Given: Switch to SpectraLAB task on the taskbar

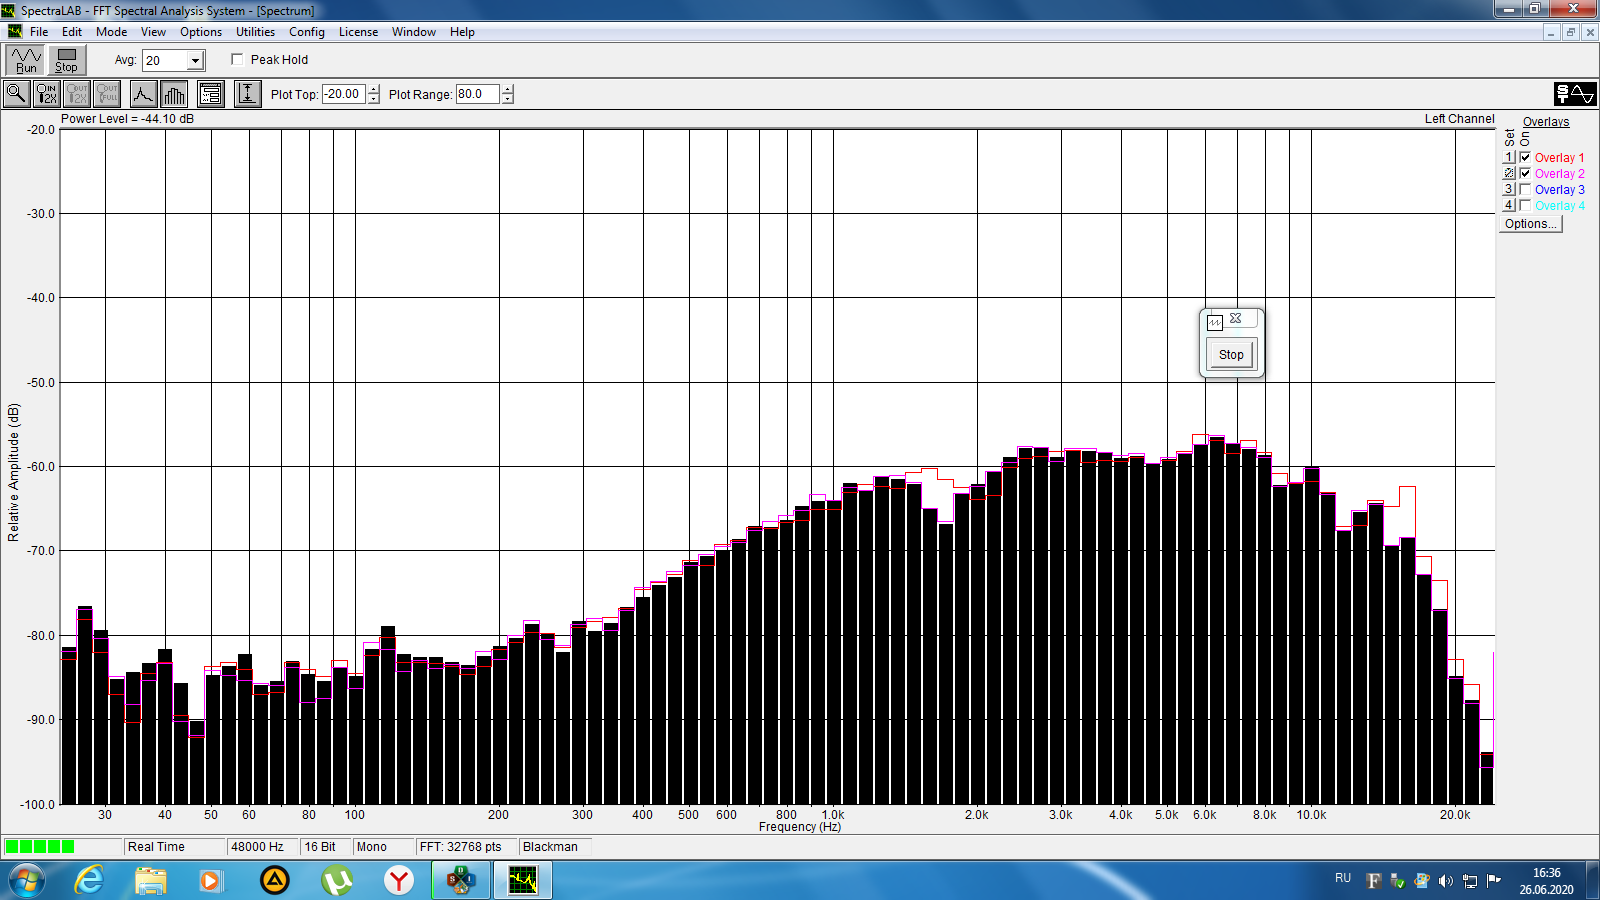Looking at the screenshot, I should [523, 881].
